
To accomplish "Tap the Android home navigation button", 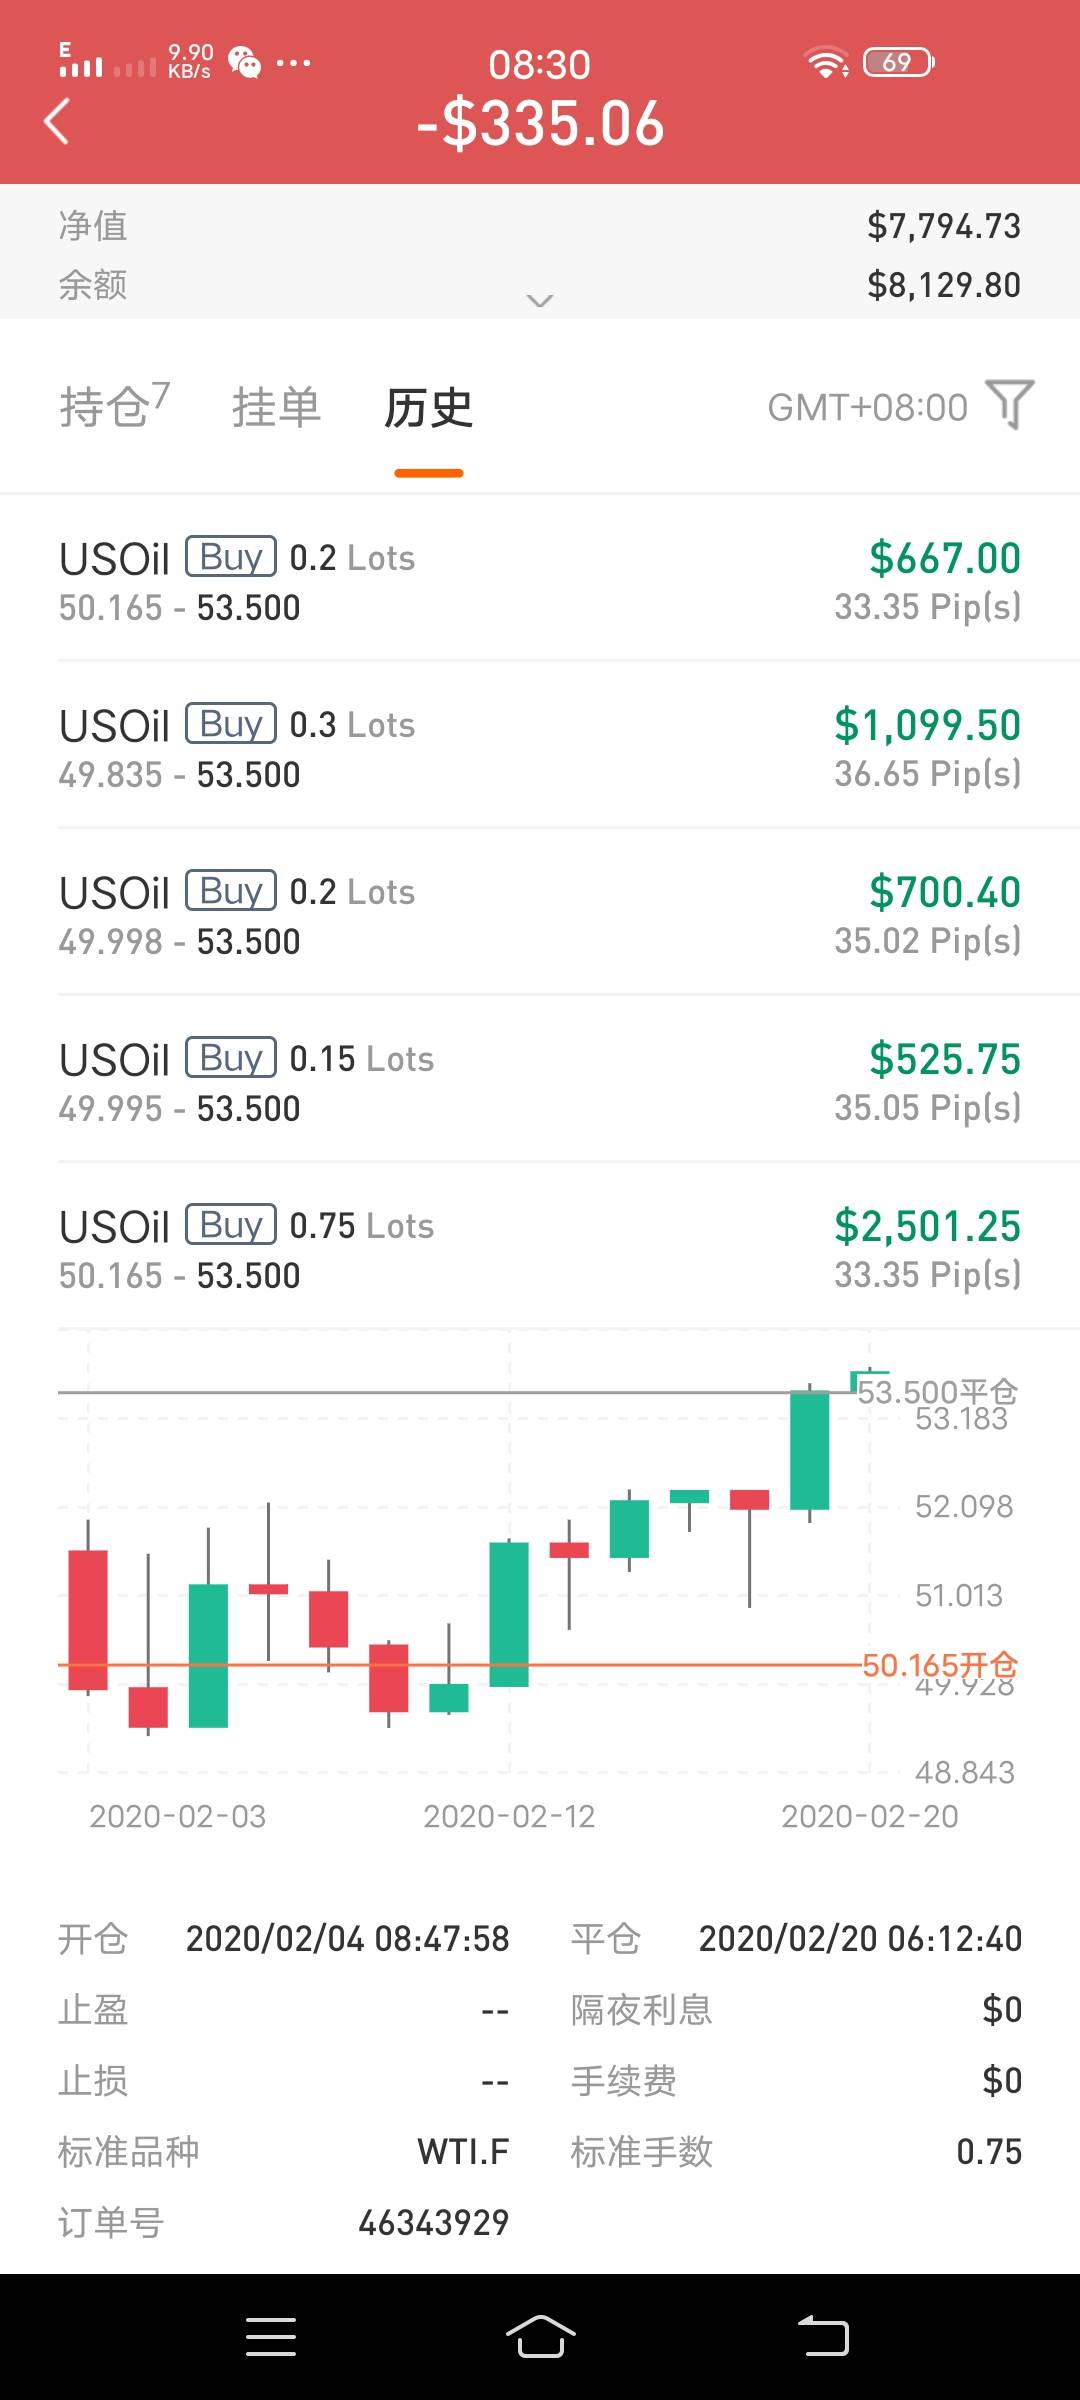I will coord(540,2336).
